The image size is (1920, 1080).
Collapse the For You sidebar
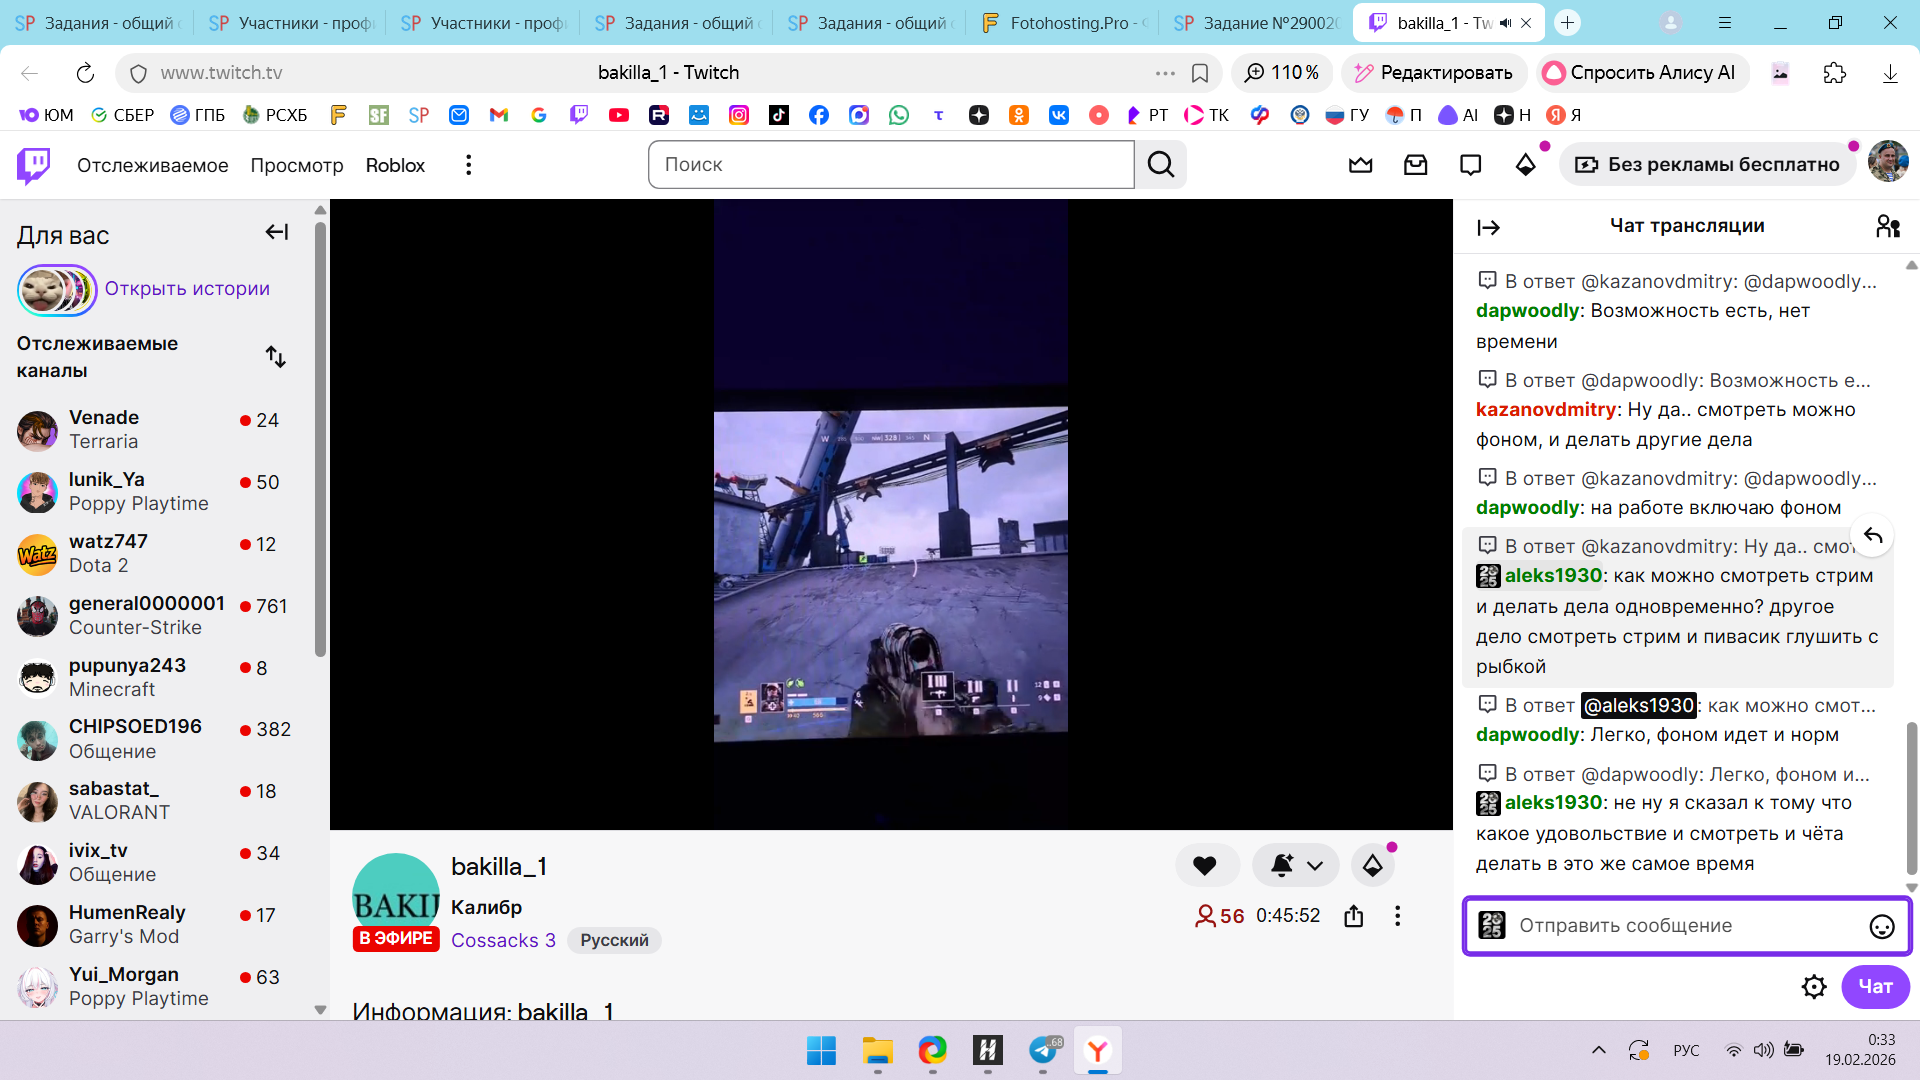(277, 233)
